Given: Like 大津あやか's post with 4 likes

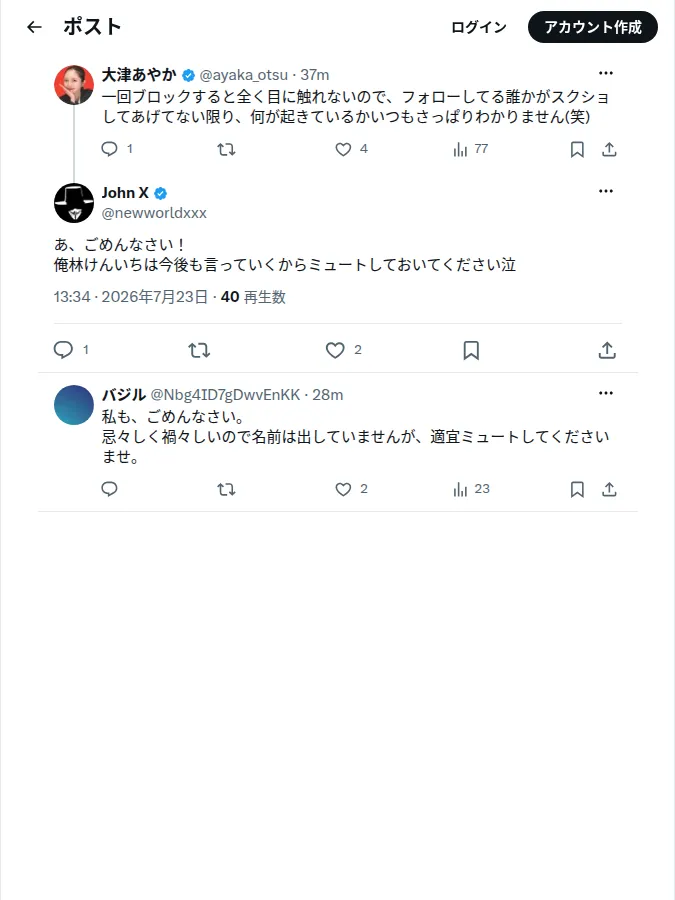Looking at the screenshot, I should (x=343, y=150).
